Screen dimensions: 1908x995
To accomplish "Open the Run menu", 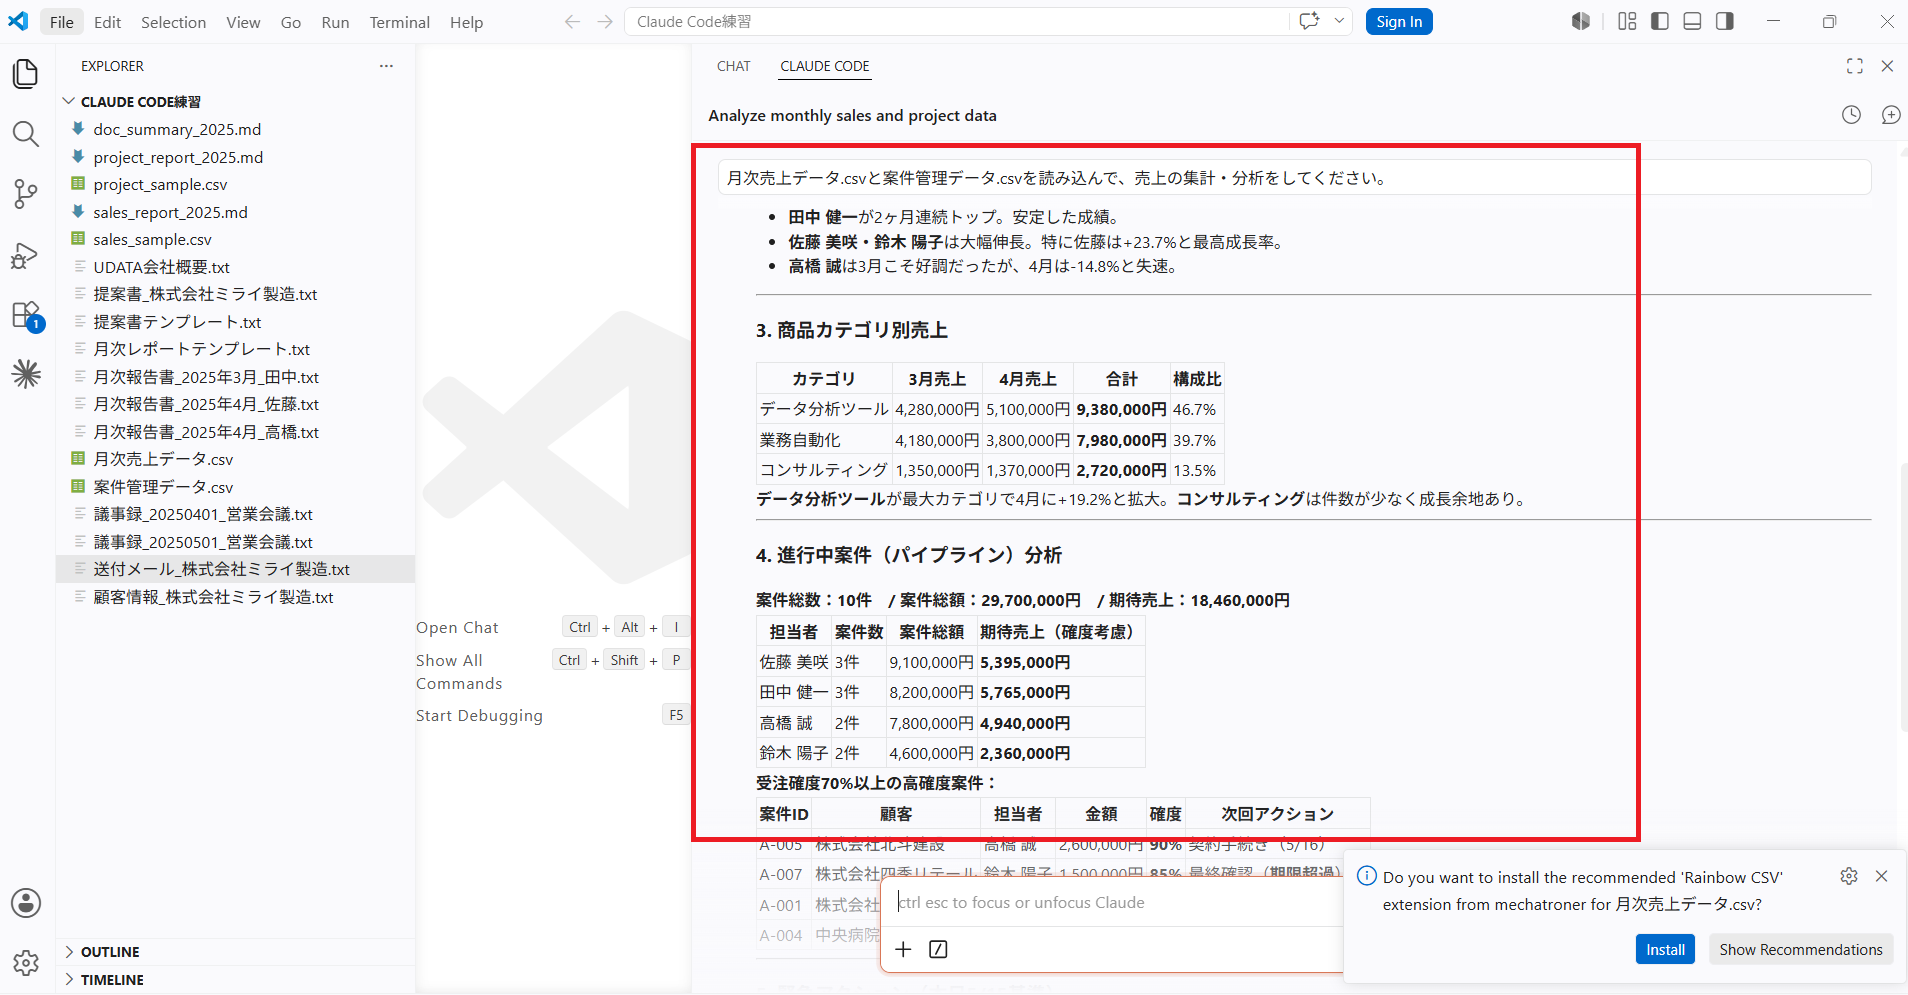I will click(x=335, y=22).
